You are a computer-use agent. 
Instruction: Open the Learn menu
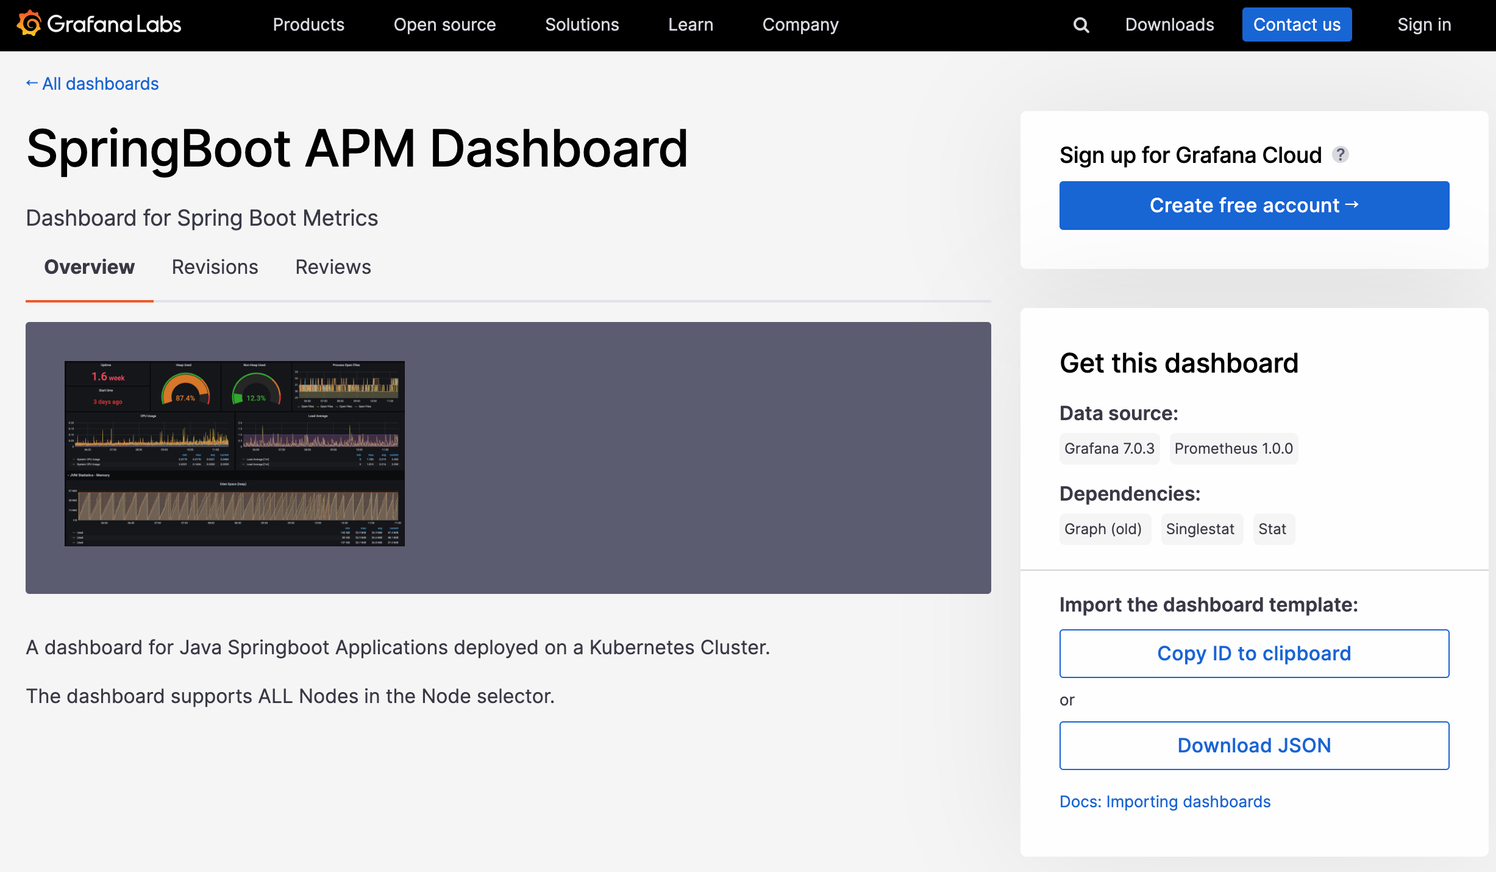click(690, 25)
